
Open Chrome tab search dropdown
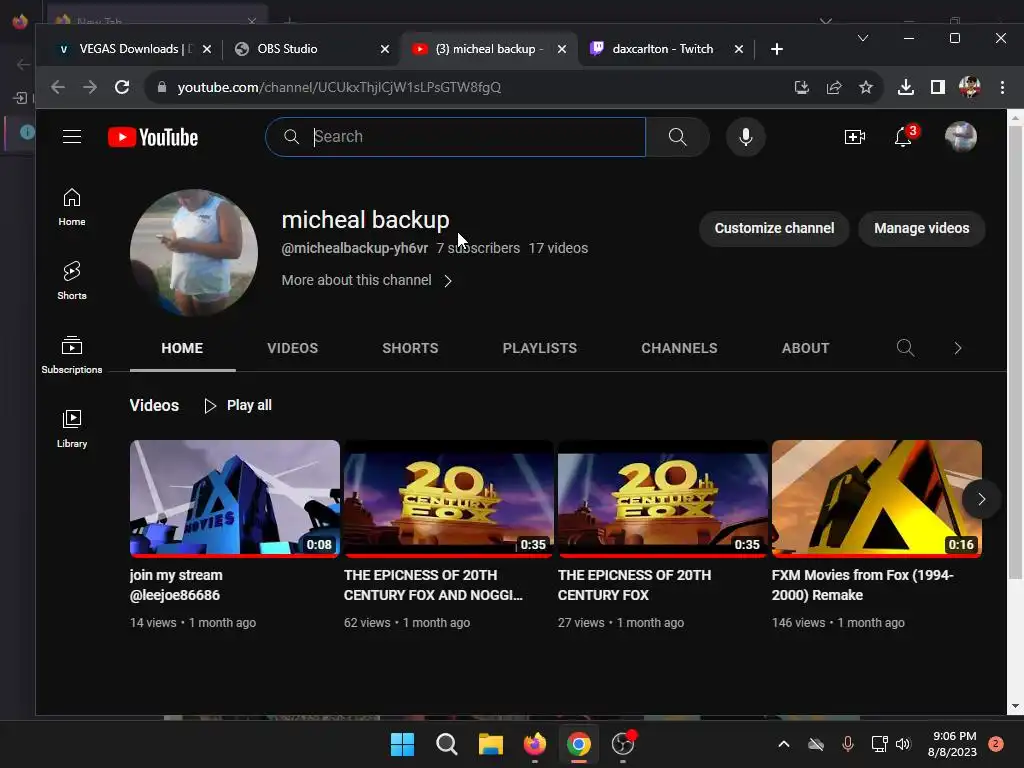pyautogui.click(x=863, y=38)
